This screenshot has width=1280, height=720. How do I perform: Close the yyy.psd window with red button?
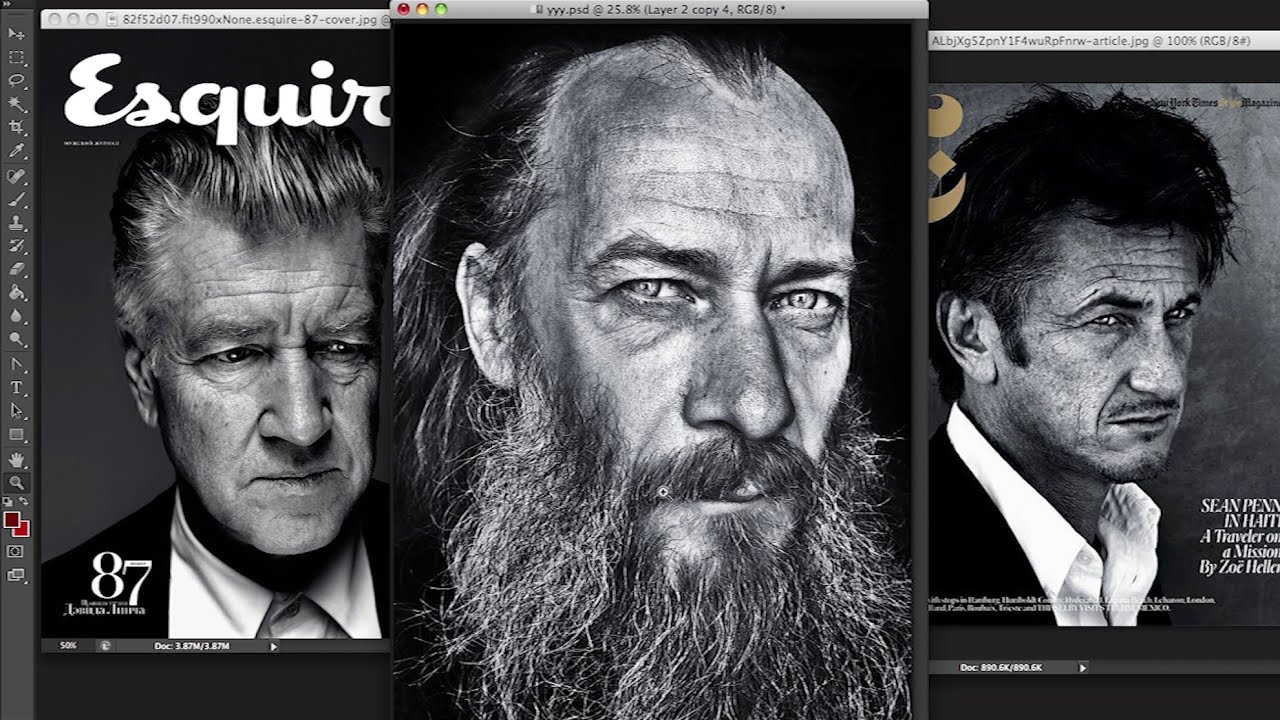point(403,9)
